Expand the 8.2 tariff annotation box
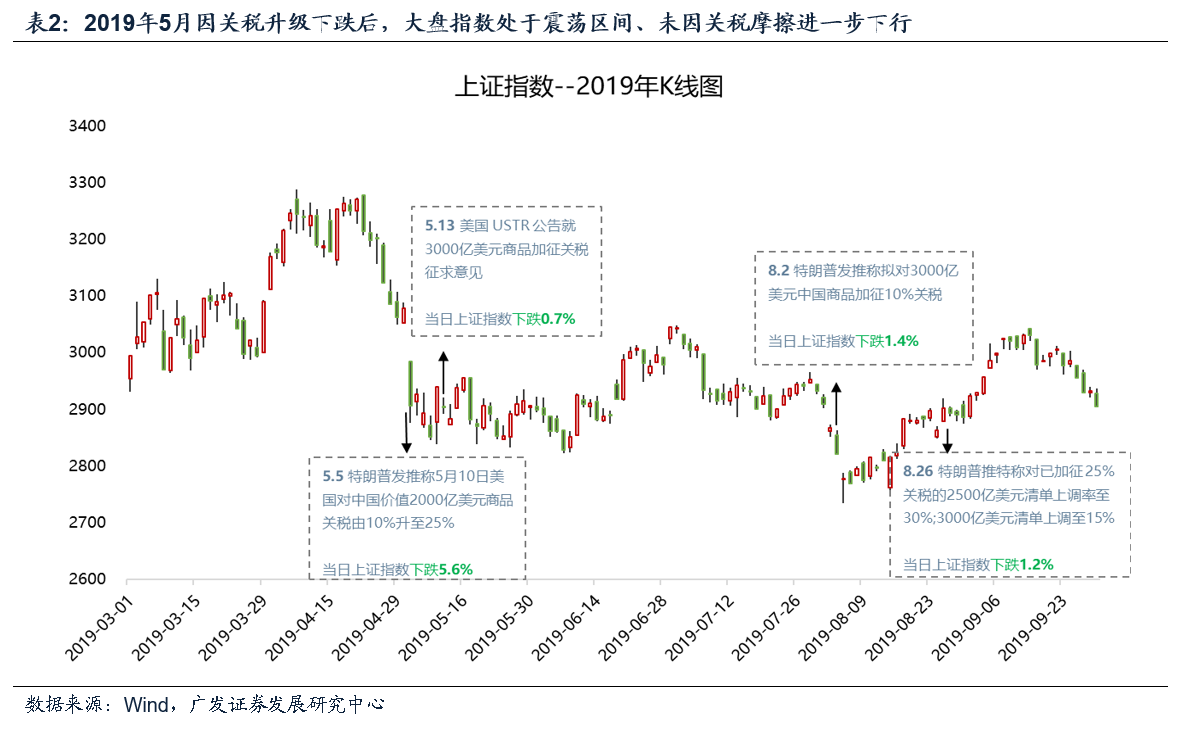Viewport: 1191px width, 731px height. (862, 305)
